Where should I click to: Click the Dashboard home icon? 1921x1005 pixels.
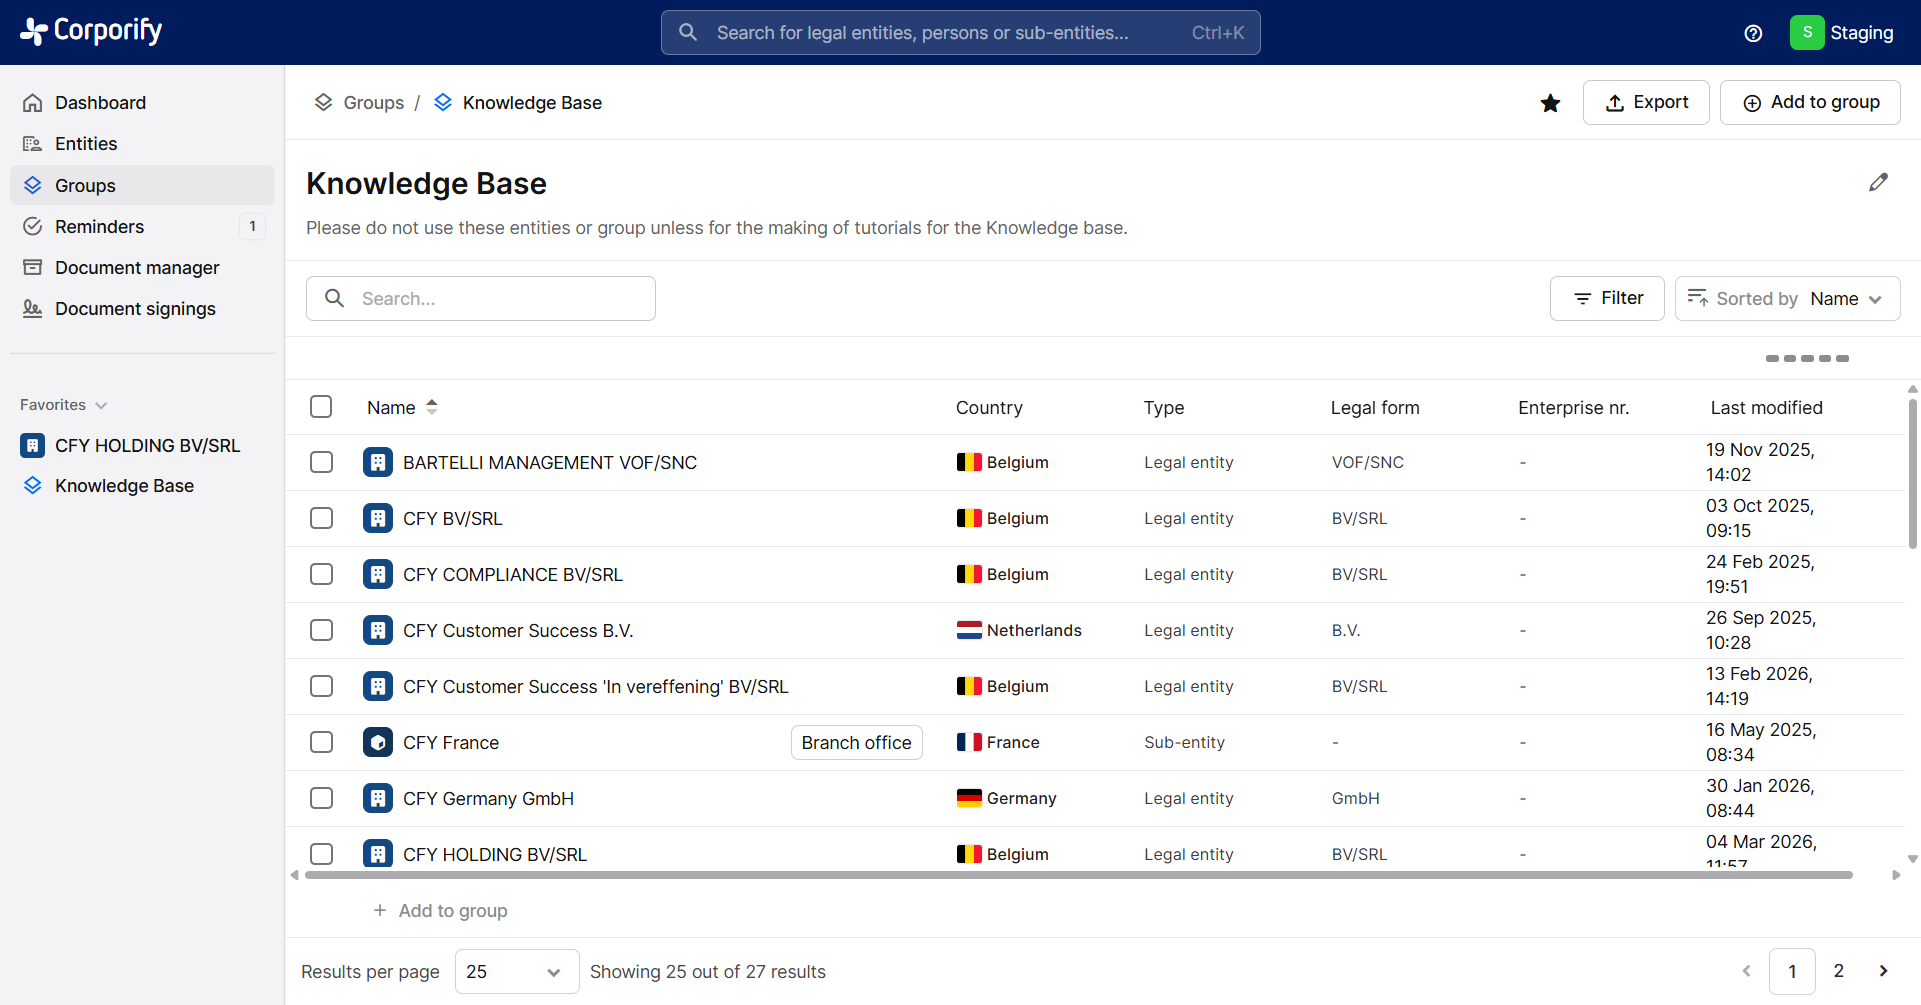[x=33, y=103]
